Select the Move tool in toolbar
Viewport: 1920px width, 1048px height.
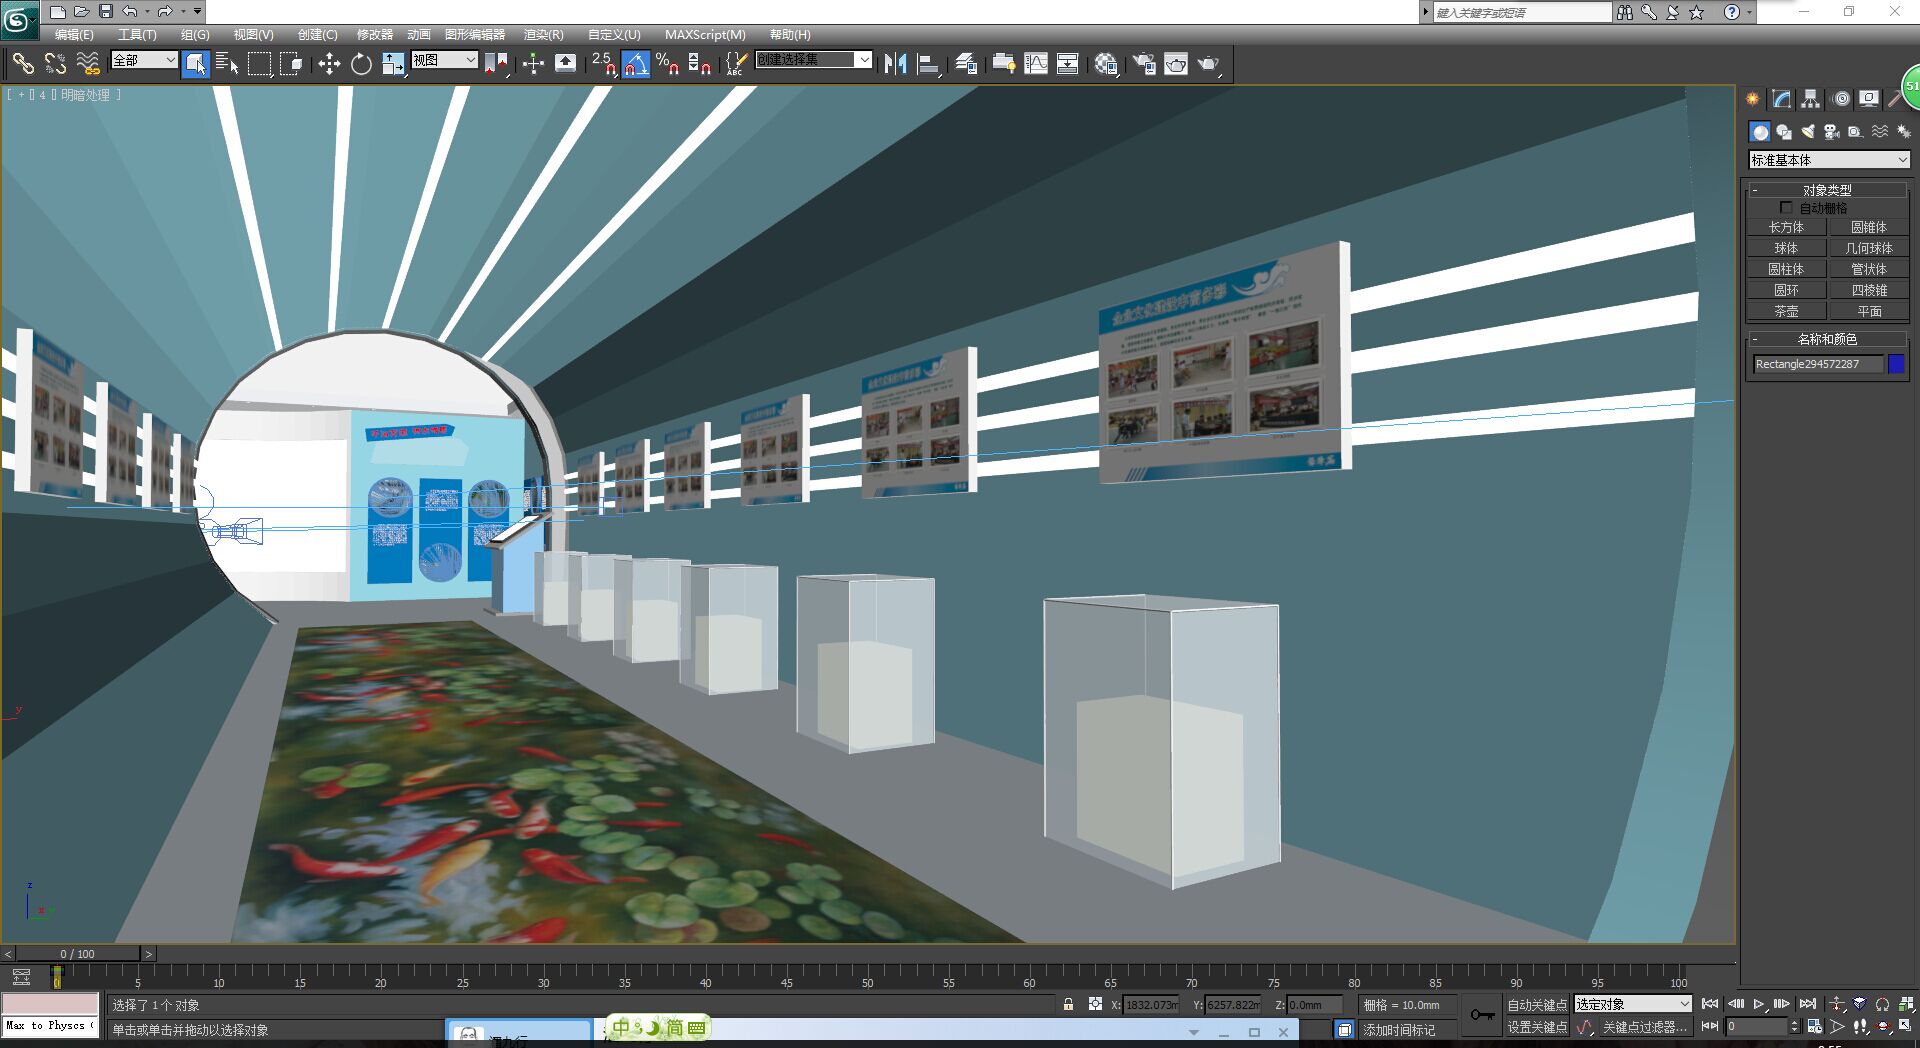click(329, 64)
